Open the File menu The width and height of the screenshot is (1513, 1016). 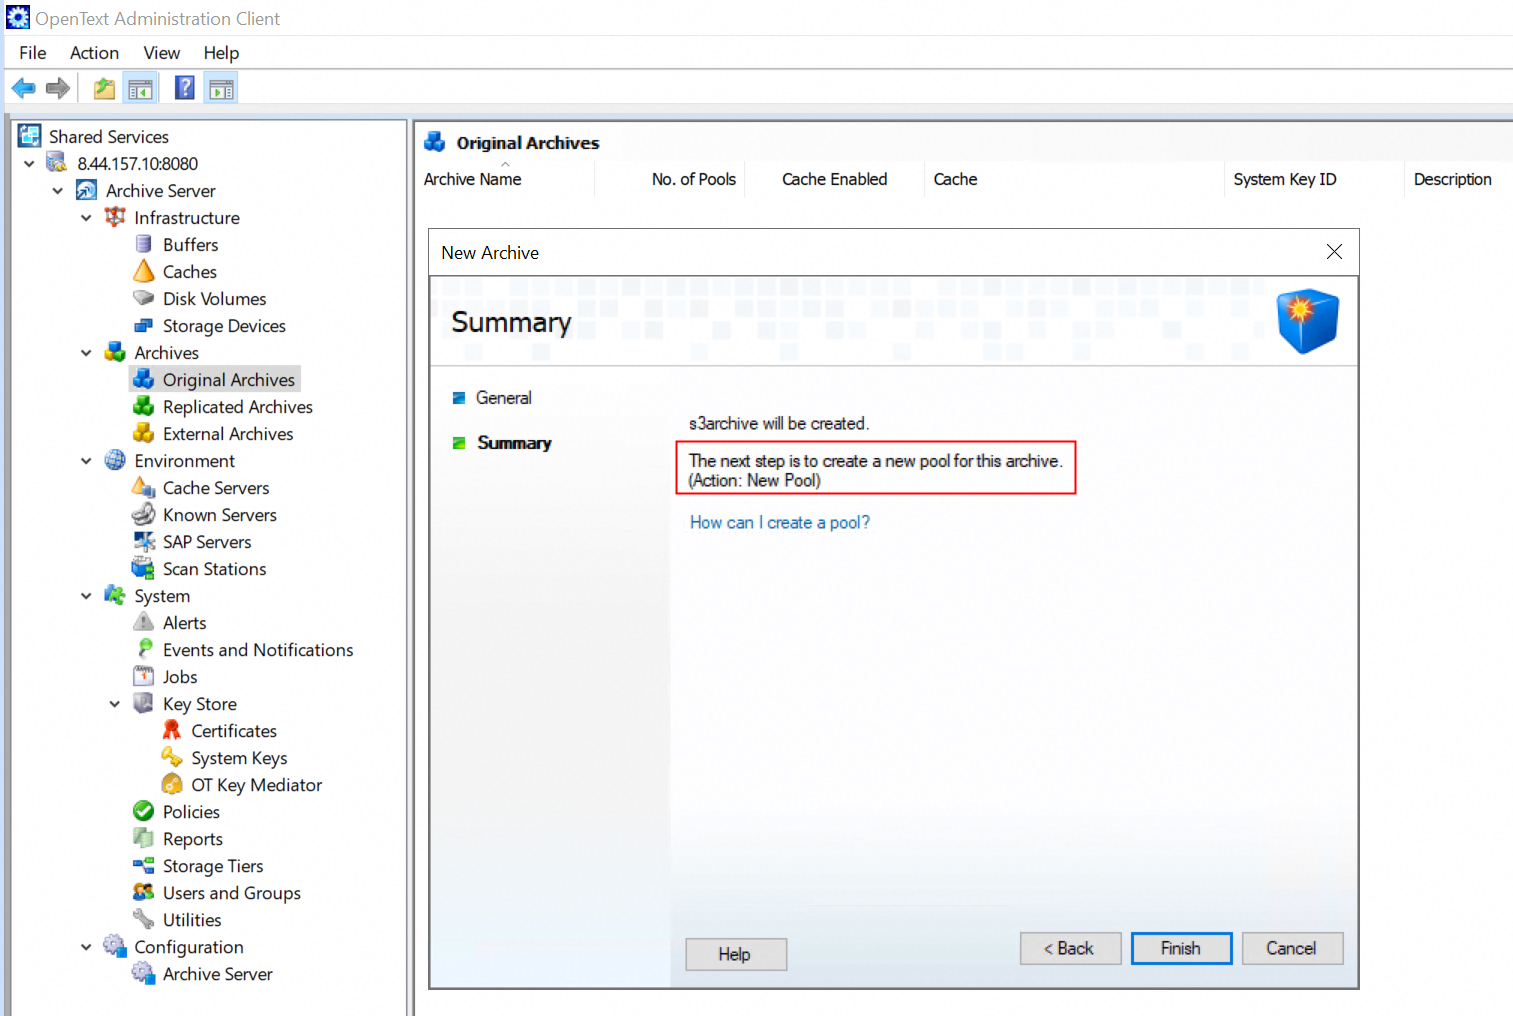coord(33,53)
